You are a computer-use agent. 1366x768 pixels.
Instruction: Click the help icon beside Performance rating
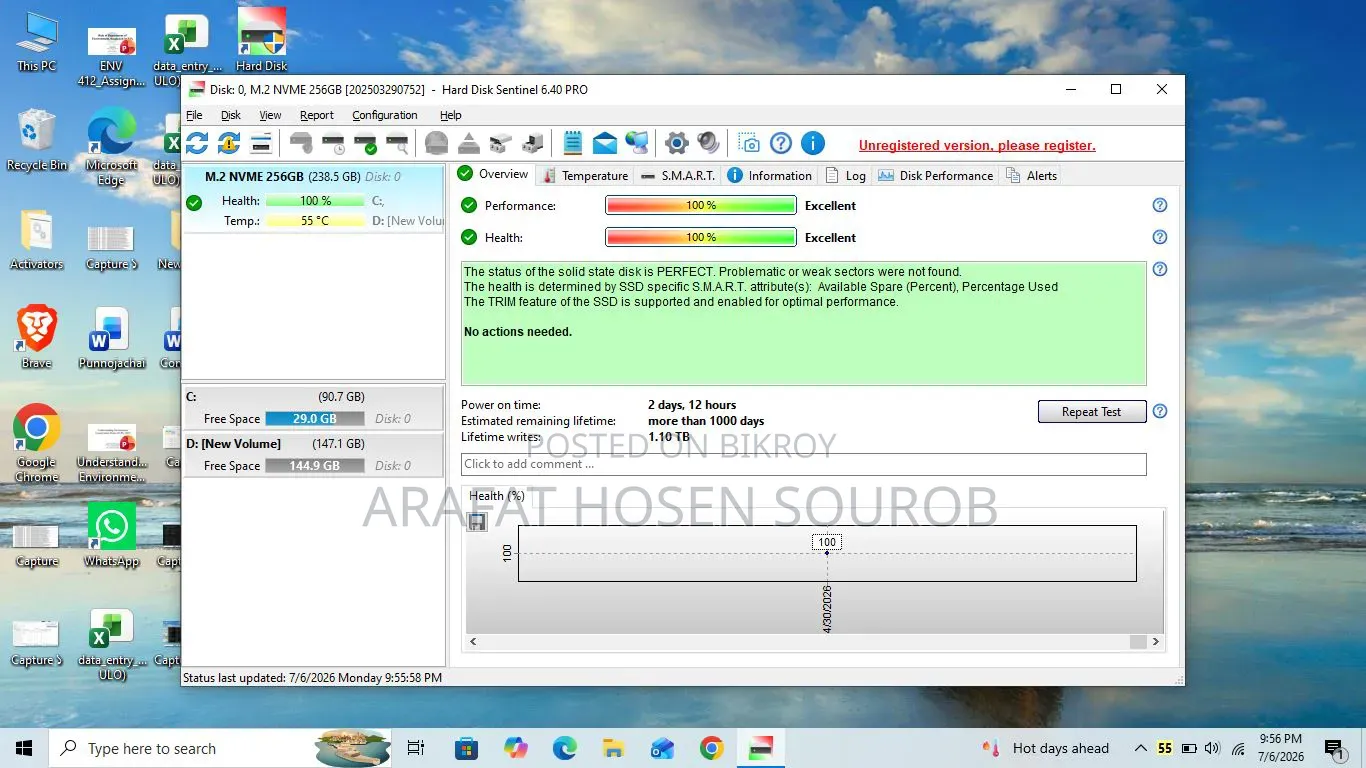(x=1160, y=205)
